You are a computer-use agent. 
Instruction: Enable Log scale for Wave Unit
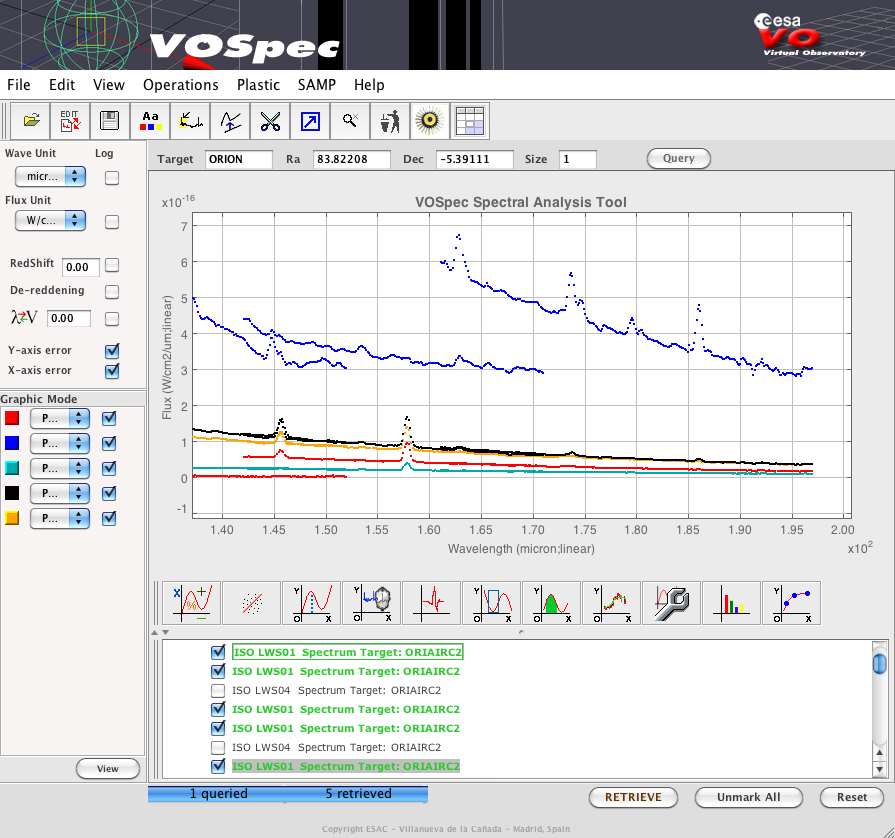(112, 178)
